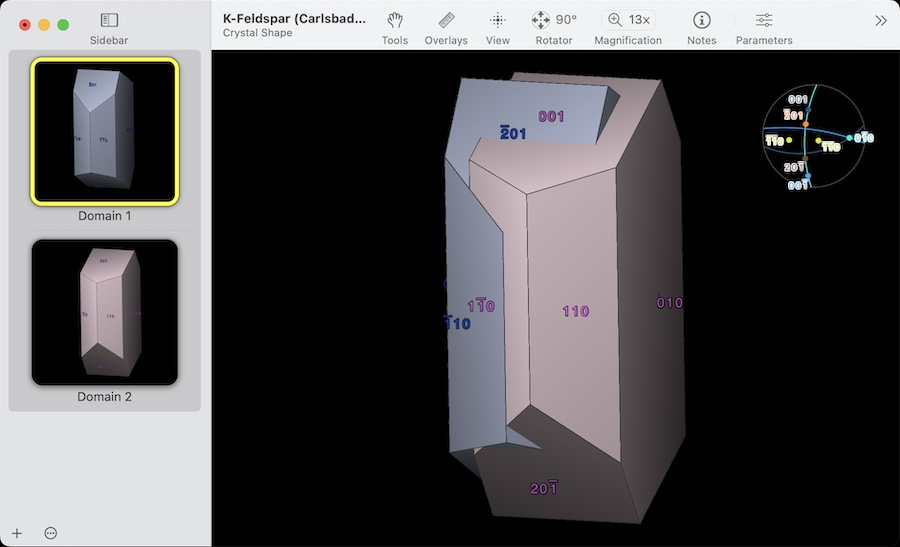This screenshot has width=900, height=547.
Task: Click the 110 crystal face label
Action: (575, 311)
